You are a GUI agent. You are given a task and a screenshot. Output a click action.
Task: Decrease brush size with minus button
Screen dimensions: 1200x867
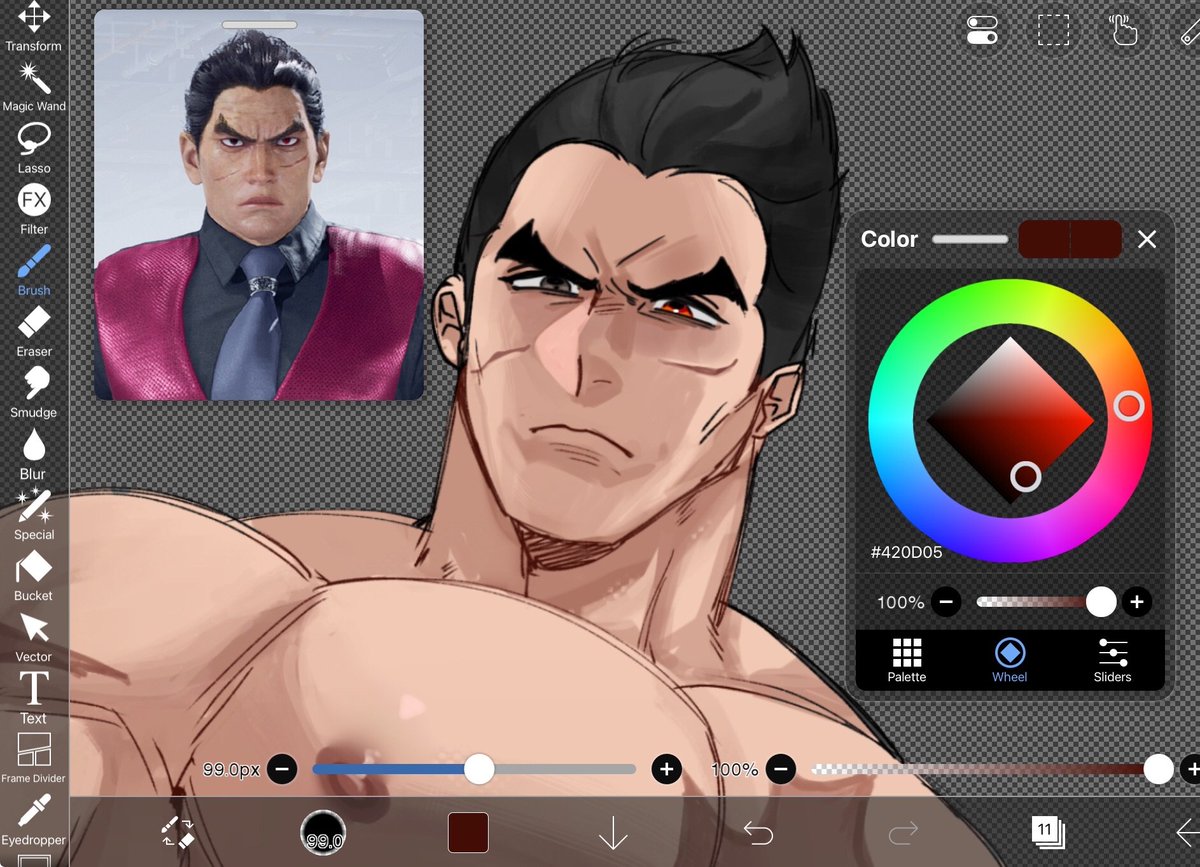pos(282,769)
